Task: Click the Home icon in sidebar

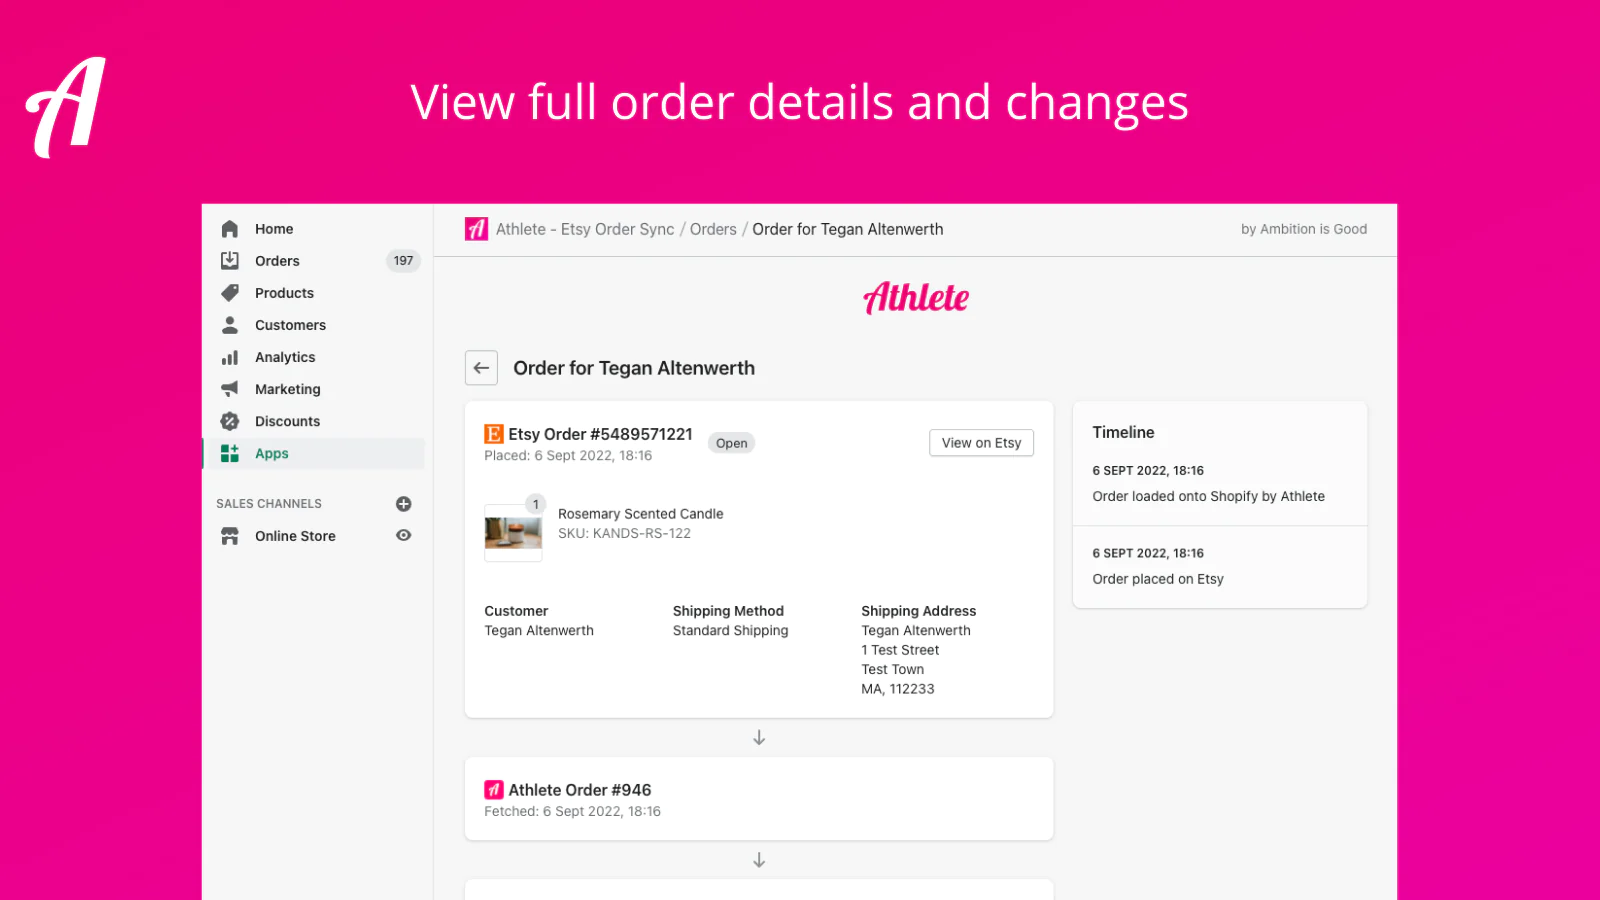Action: click(230, 229)
